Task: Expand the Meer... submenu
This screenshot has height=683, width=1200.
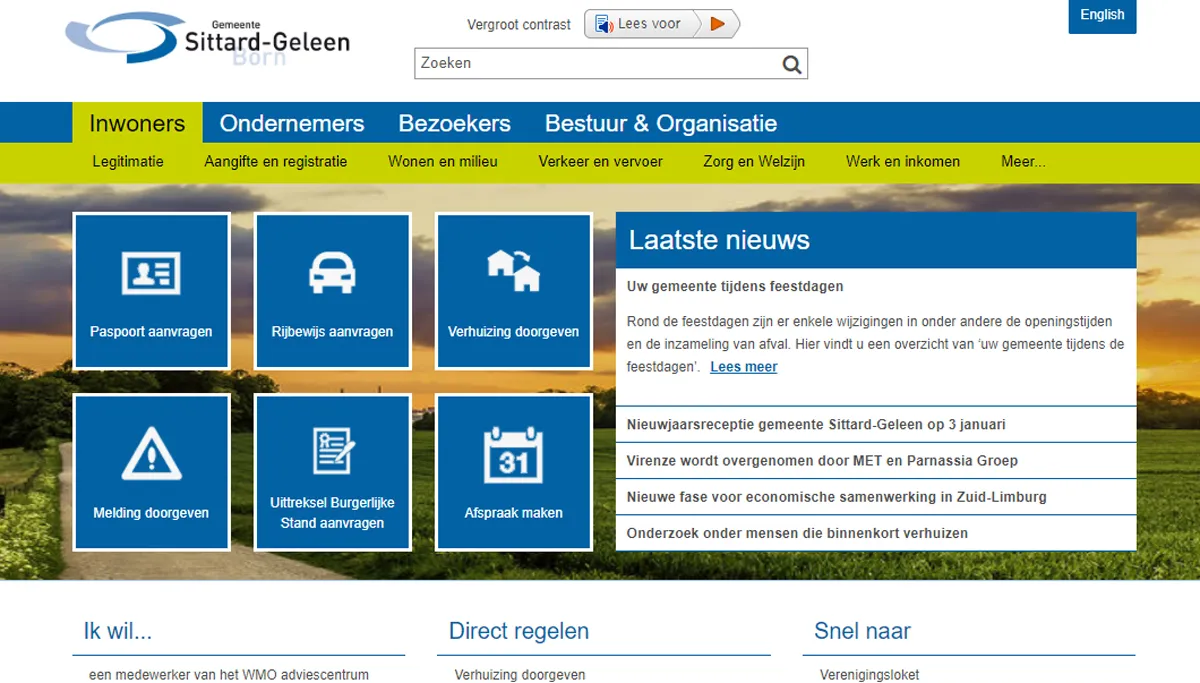Action: tap(1023, 161)
